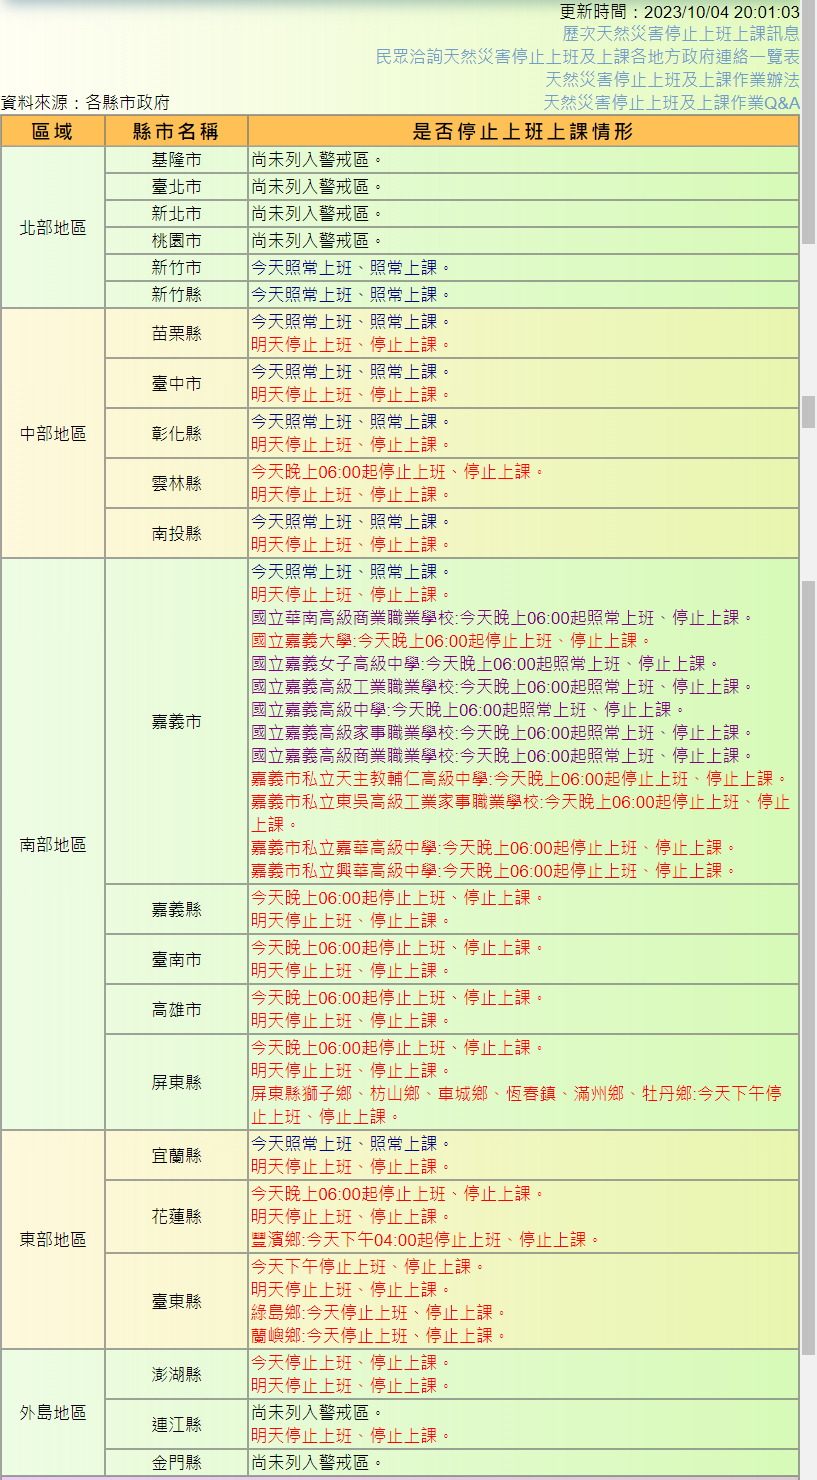
Task: Click the 金門縣 county name cell
Action: point(176,1463)
